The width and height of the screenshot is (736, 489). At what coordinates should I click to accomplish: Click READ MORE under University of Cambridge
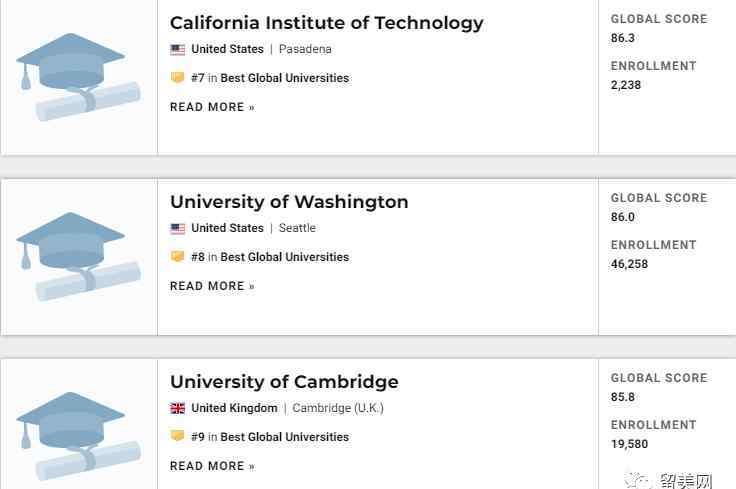click(212, 466)
